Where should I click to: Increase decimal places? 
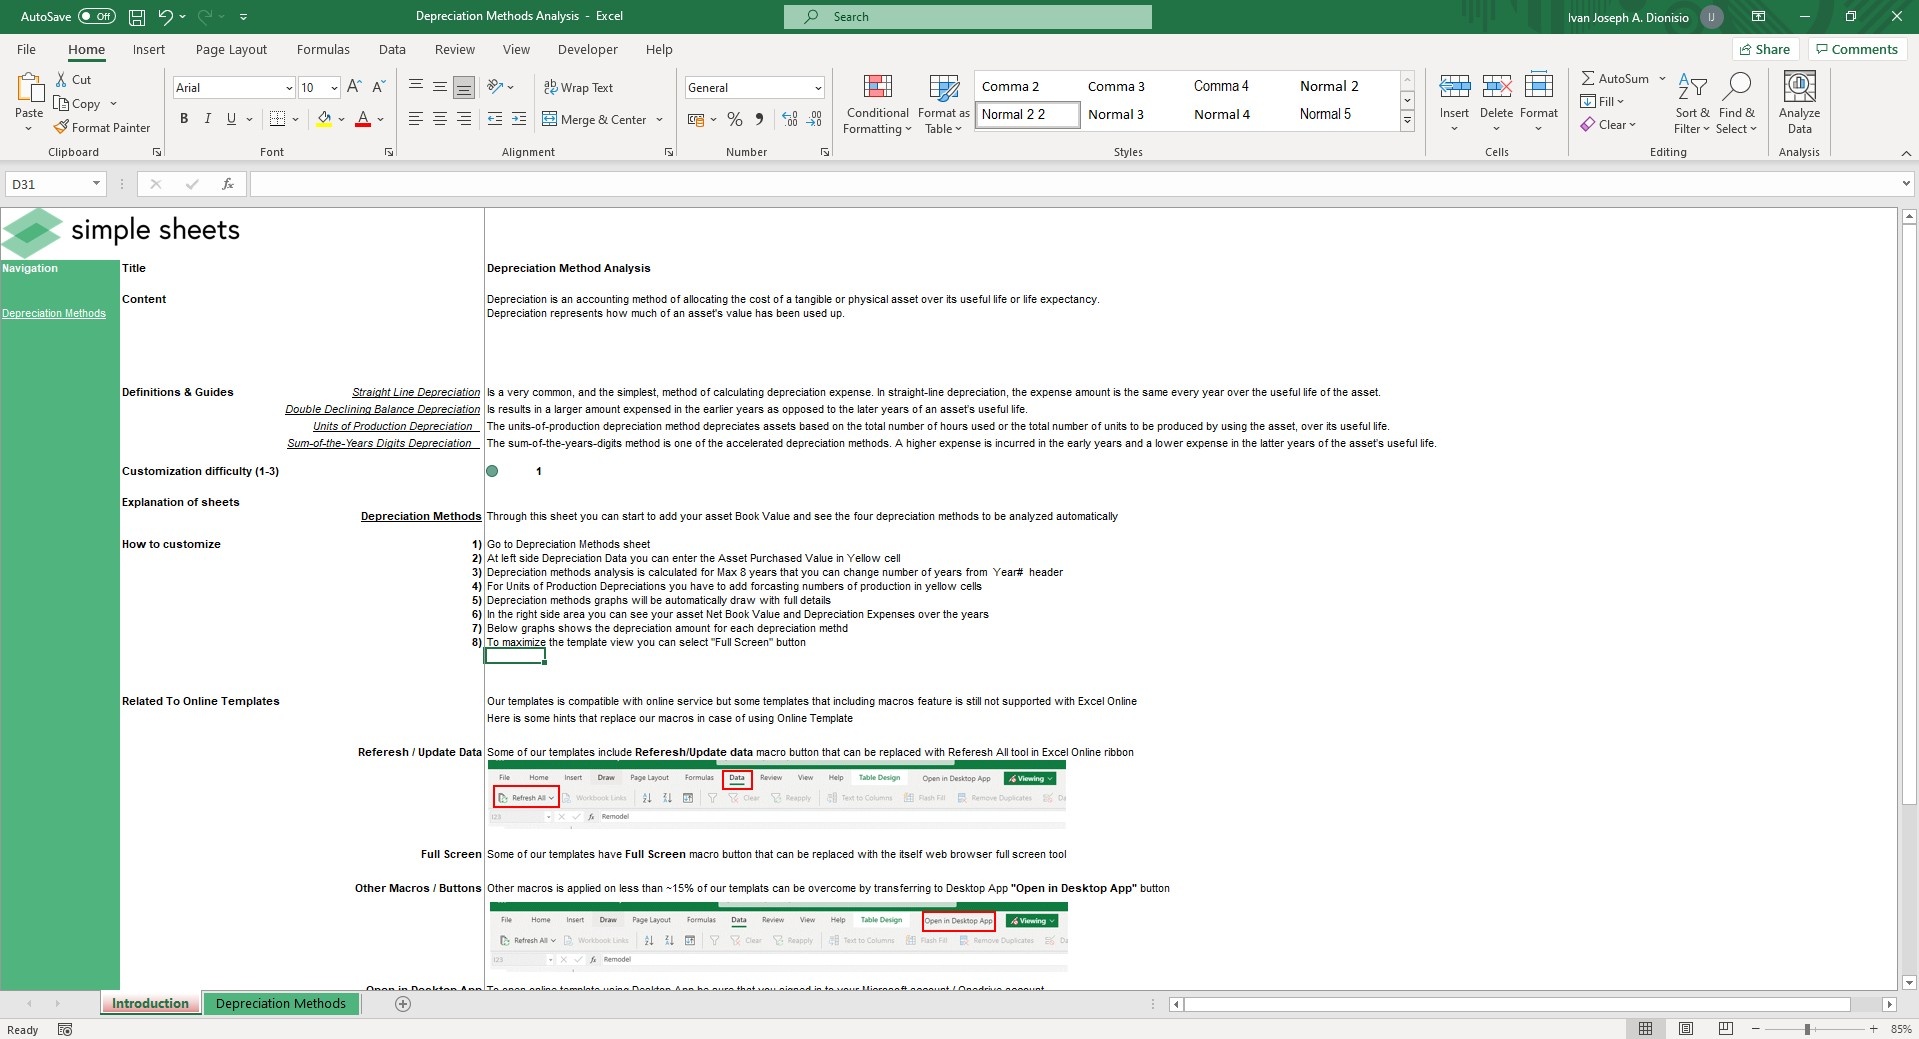pos(790,120)
